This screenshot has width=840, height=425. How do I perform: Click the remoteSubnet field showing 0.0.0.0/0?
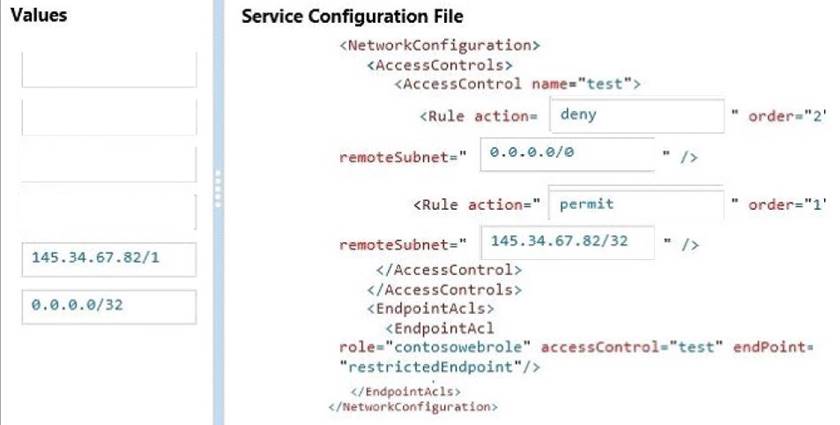pyautogui.click(x=566, y=155)
